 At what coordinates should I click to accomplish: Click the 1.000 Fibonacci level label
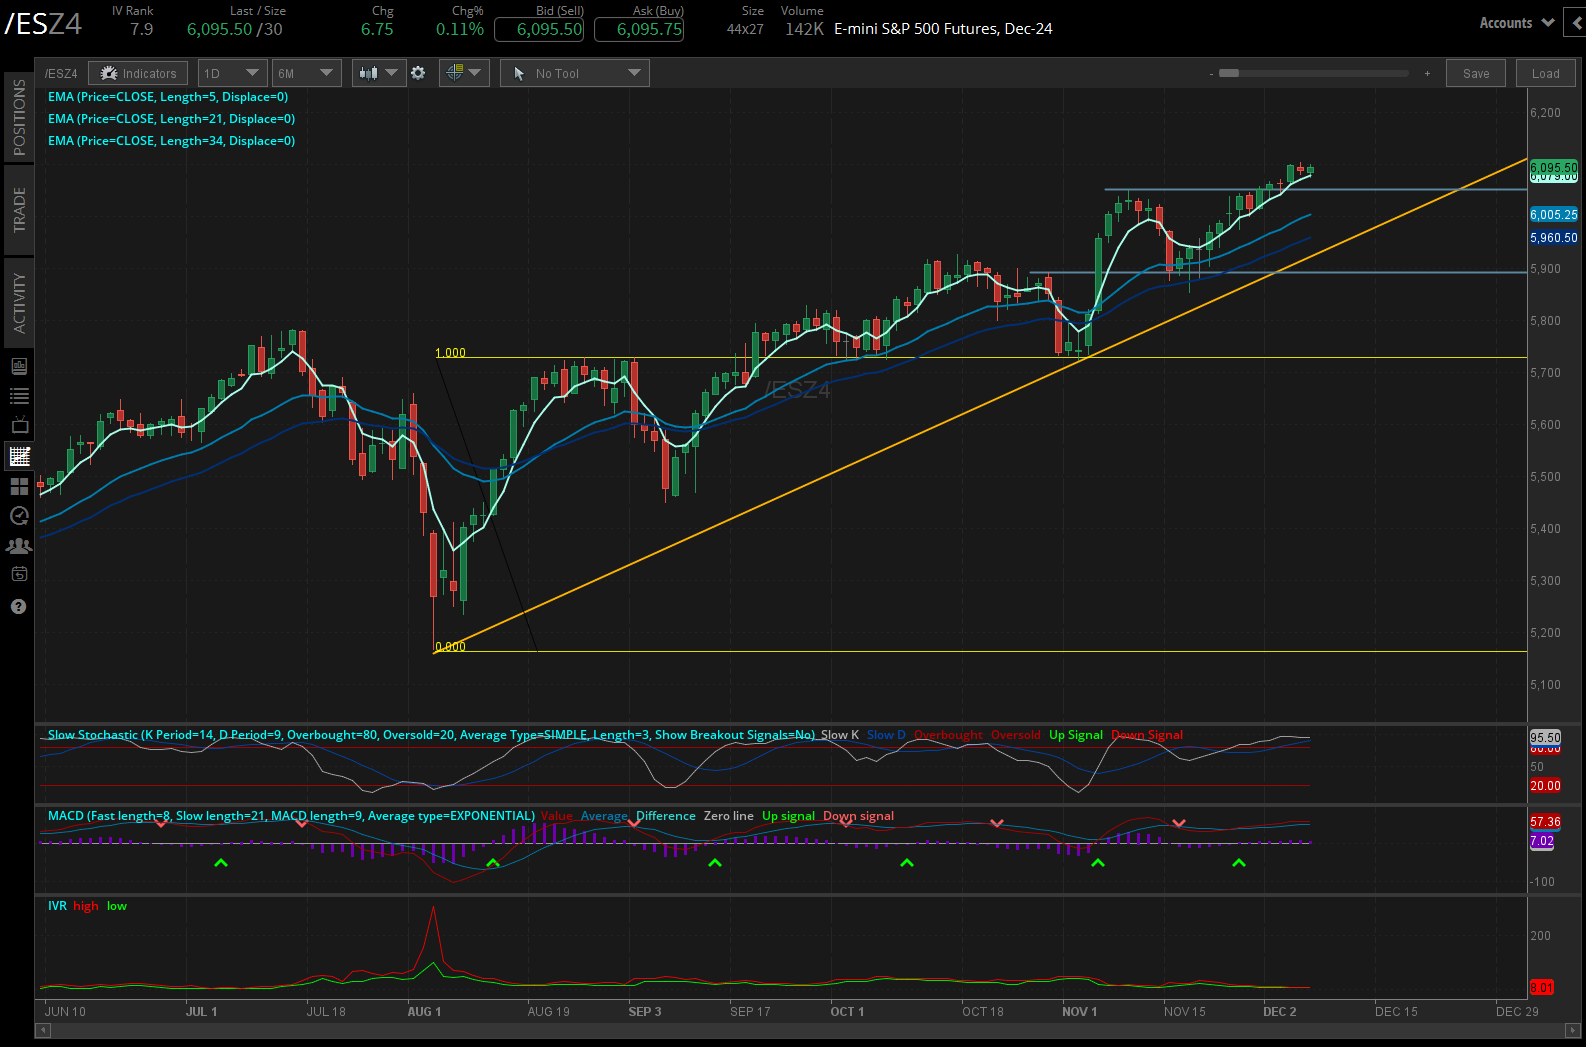click(x=450, y=353)
